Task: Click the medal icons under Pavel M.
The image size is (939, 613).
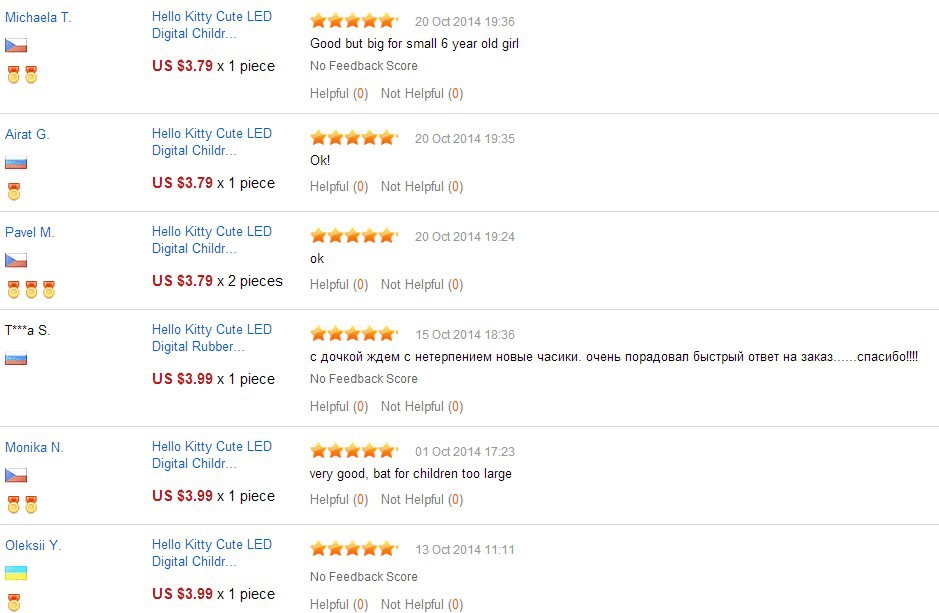Action: (31, 289)
